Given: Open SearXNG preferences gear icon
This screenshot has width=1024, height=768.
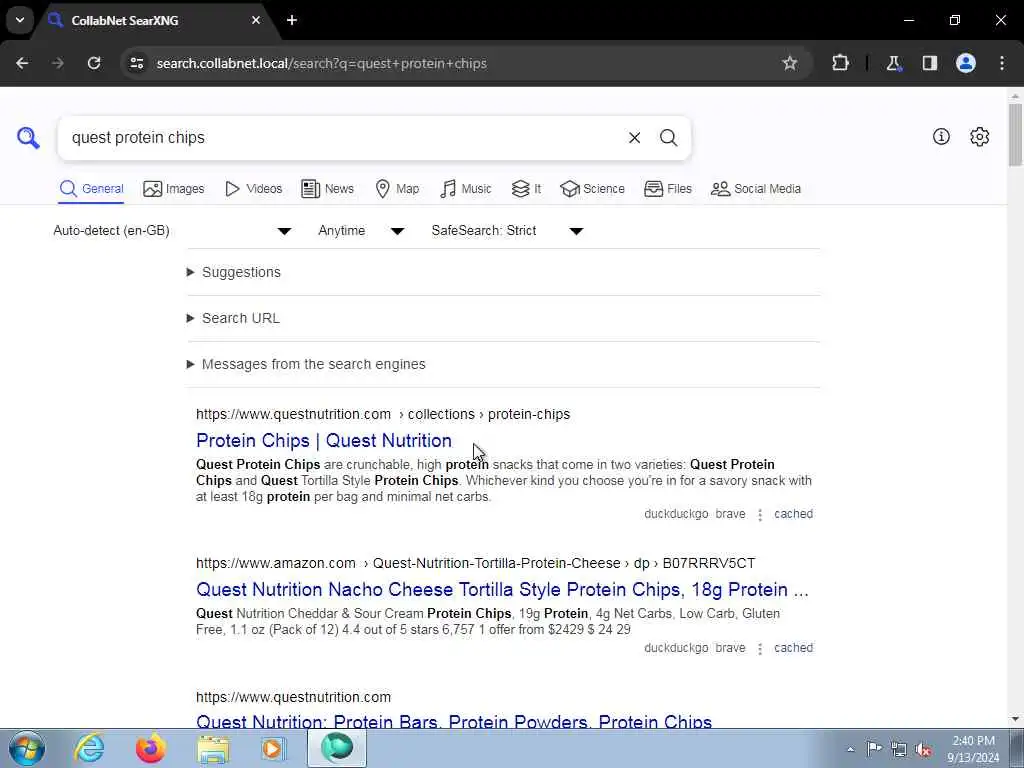Looking at the screenshot, I should (979, 136).
